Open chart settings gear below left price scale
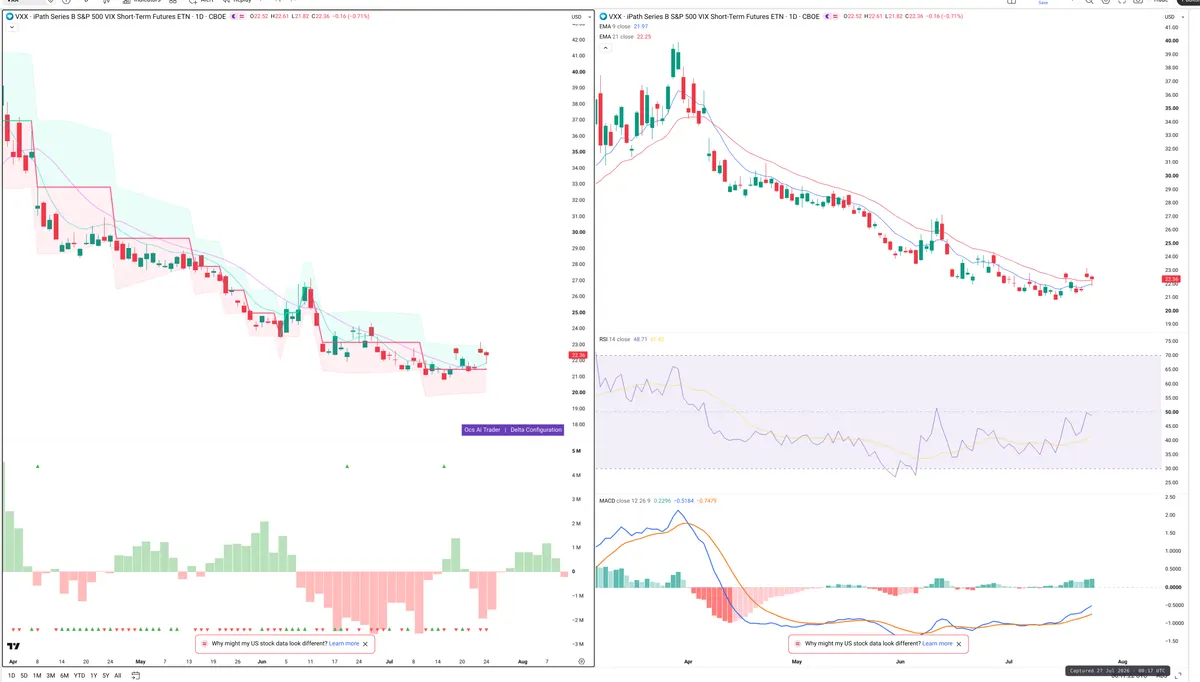 coord(581,662)
